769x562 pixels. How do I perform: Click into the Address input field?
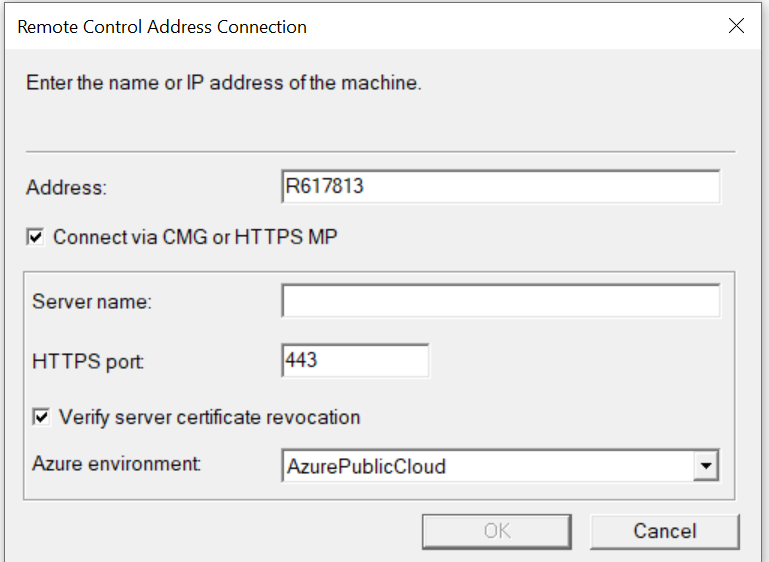pyautogui.click(x=501, y=186)
